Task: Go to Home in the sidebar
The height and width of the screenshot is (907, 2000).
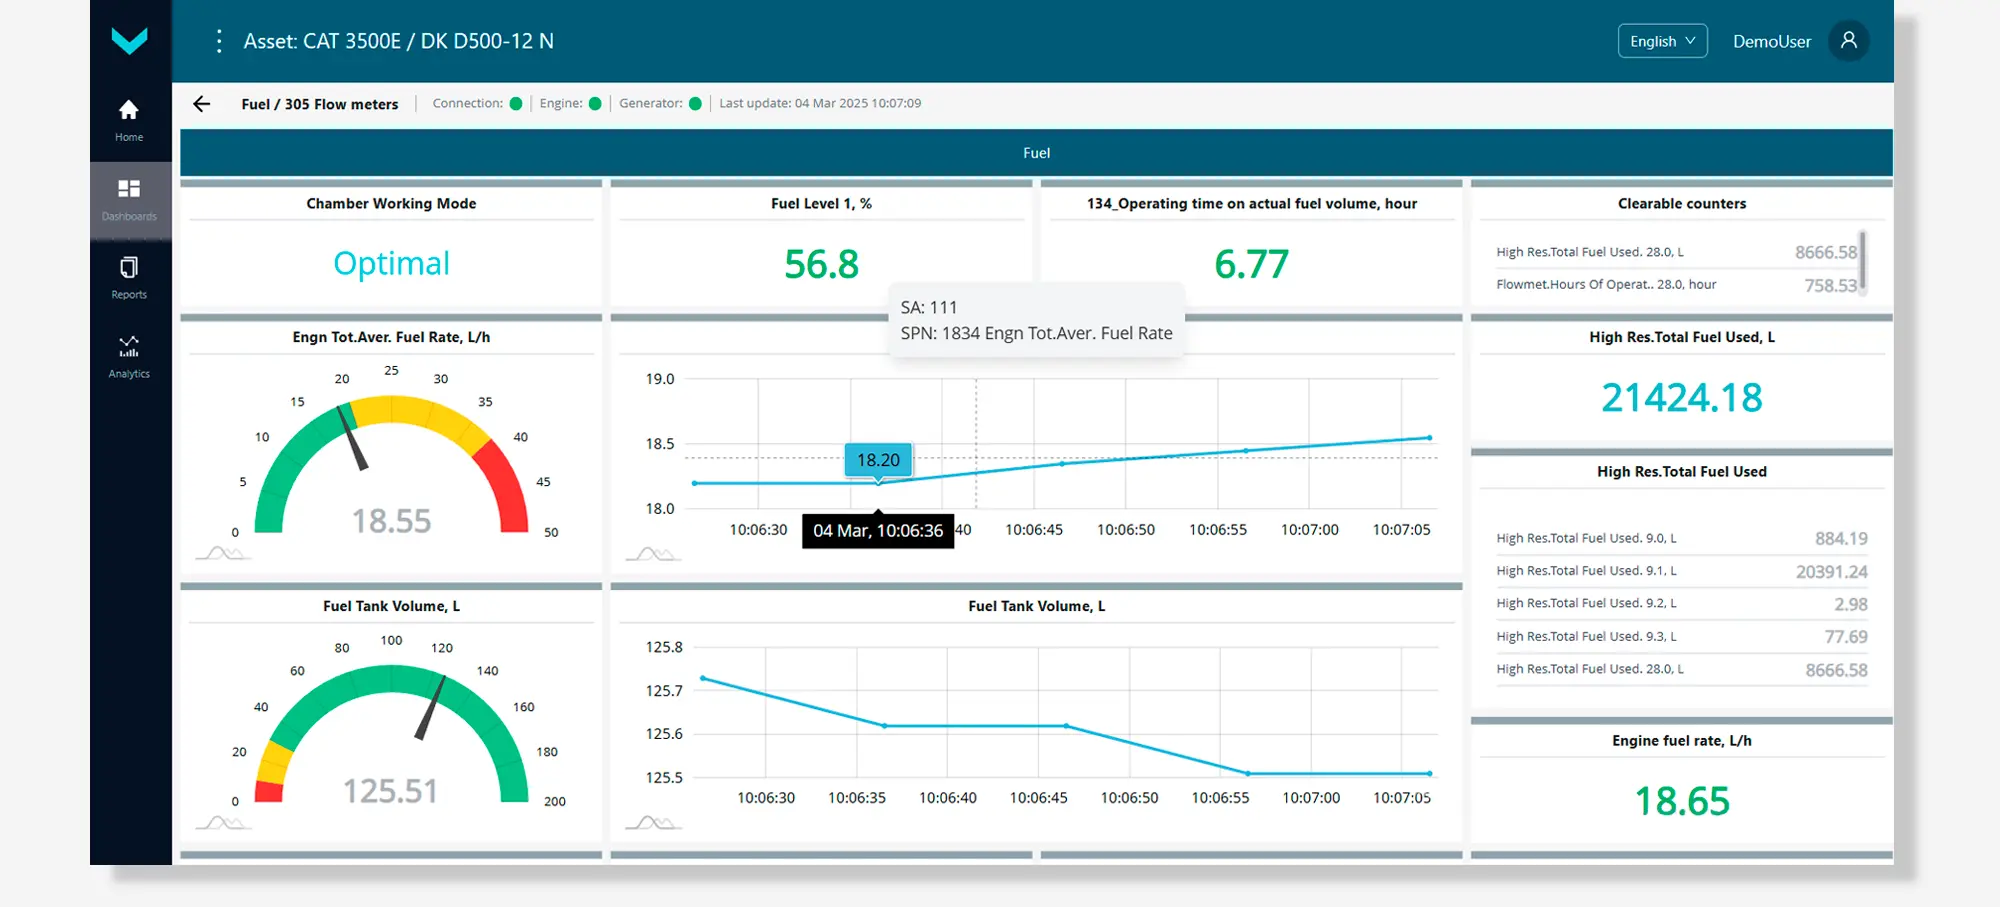Action: (x=129, y=120)
